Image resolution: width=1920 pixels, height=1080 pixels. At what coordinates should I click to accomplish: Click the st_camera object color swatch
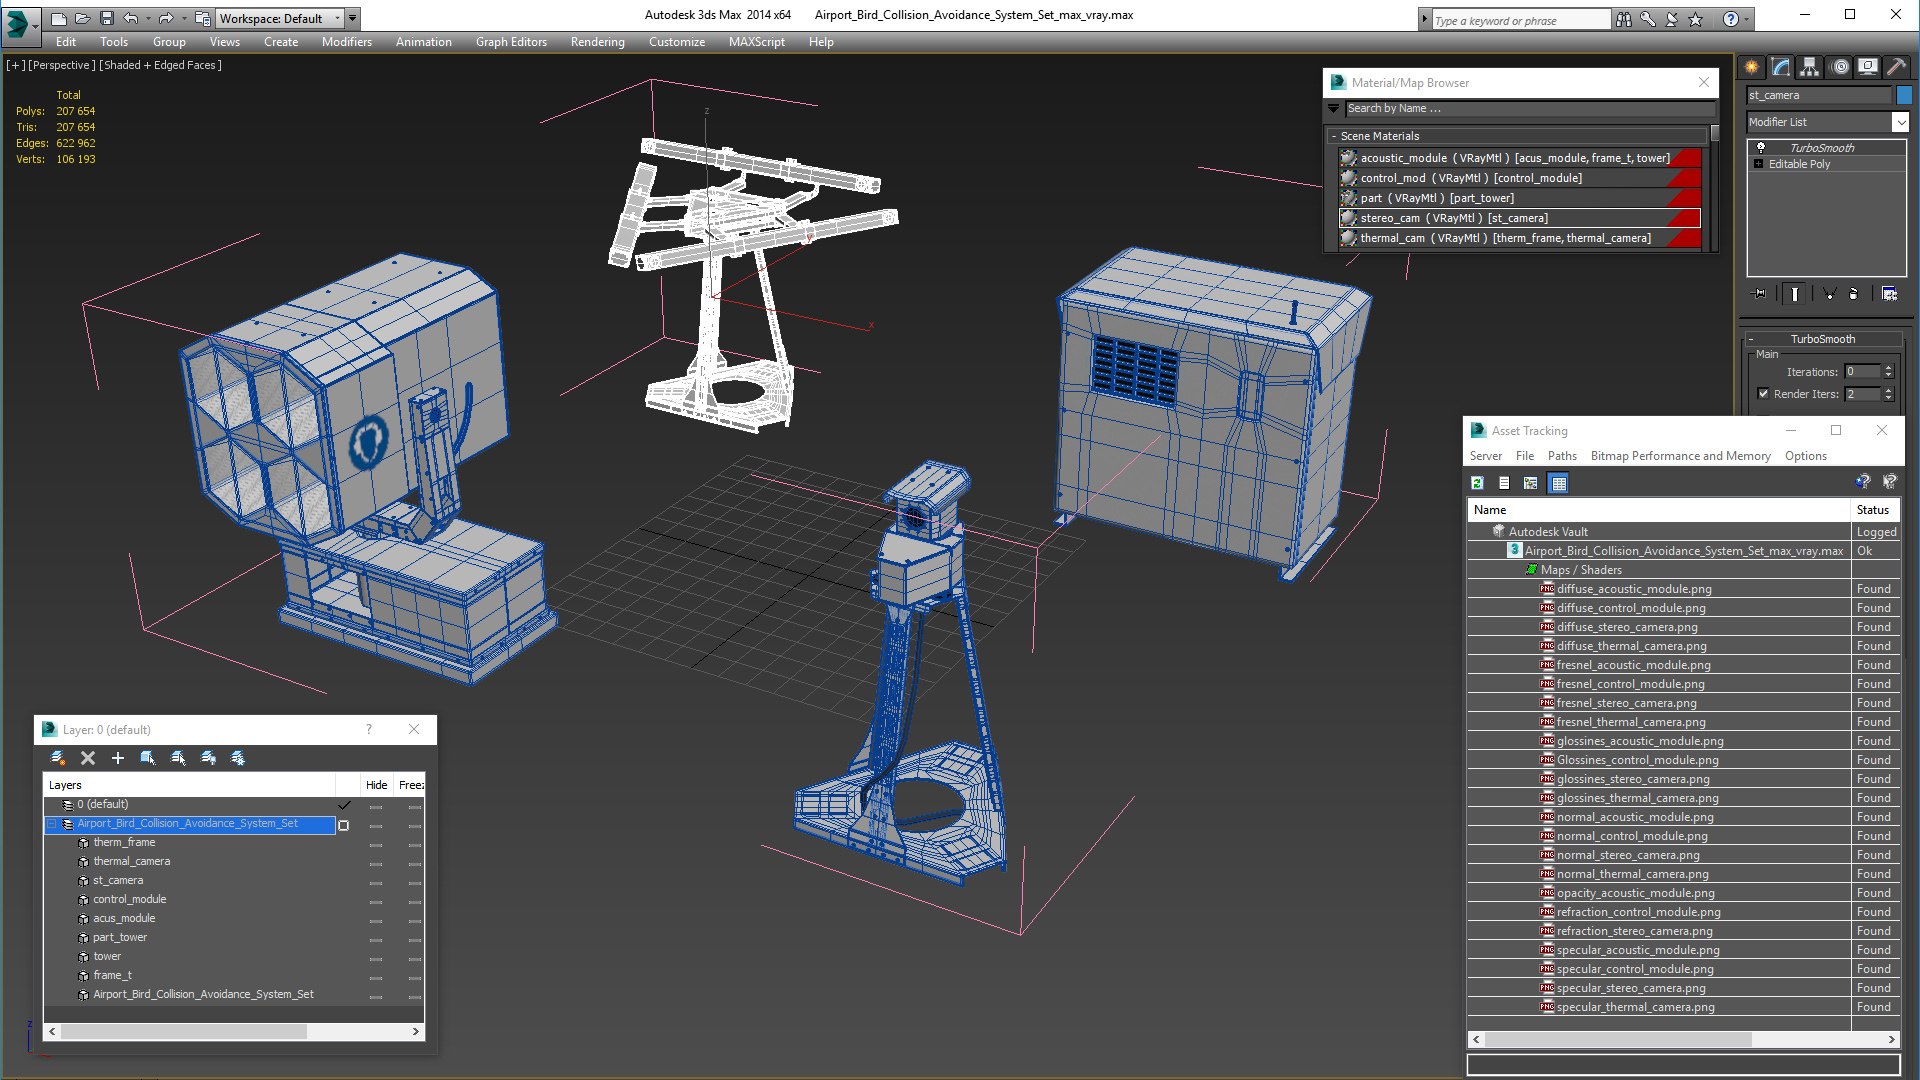point(1904,95)
